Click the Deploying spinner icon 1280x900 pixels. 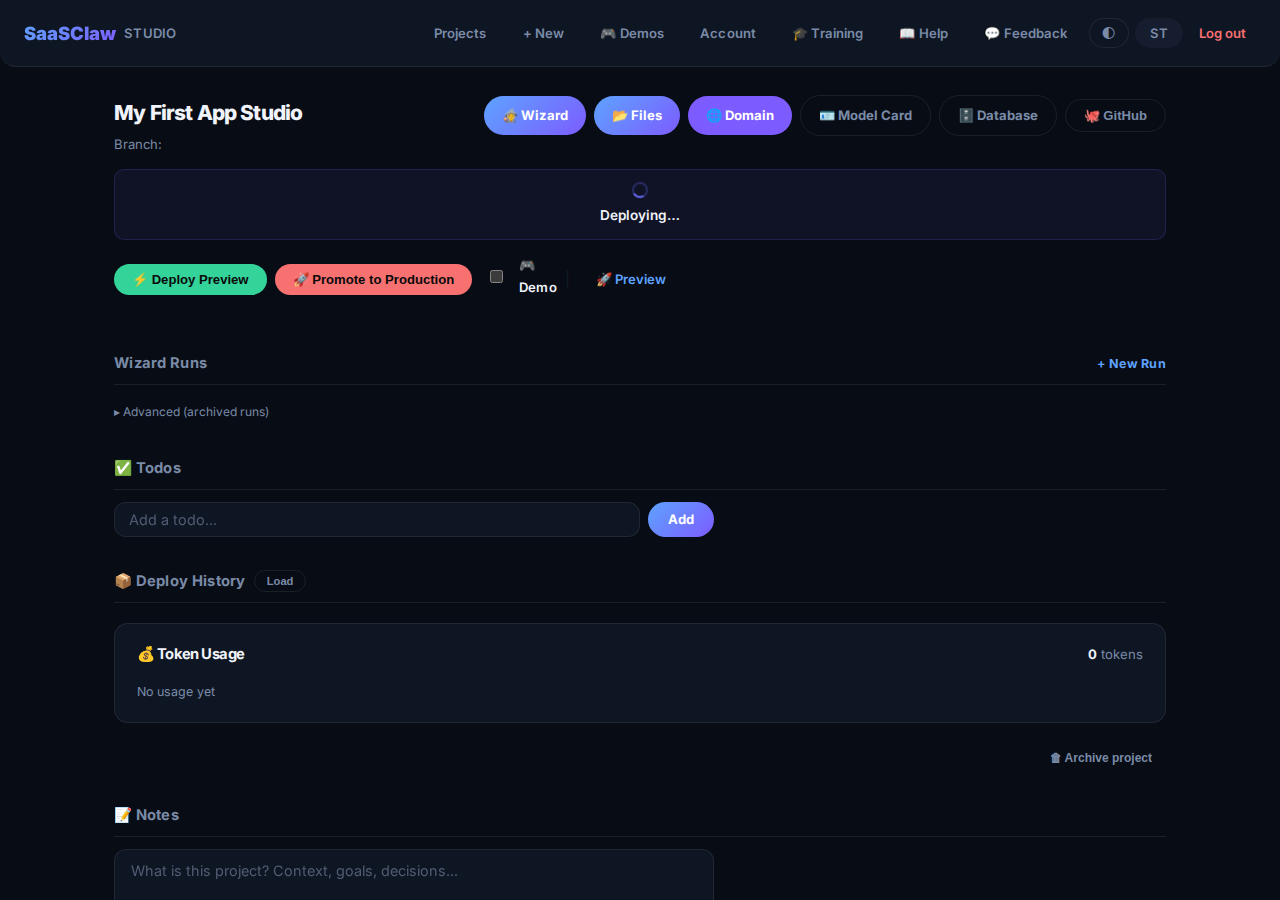point(640,190)
